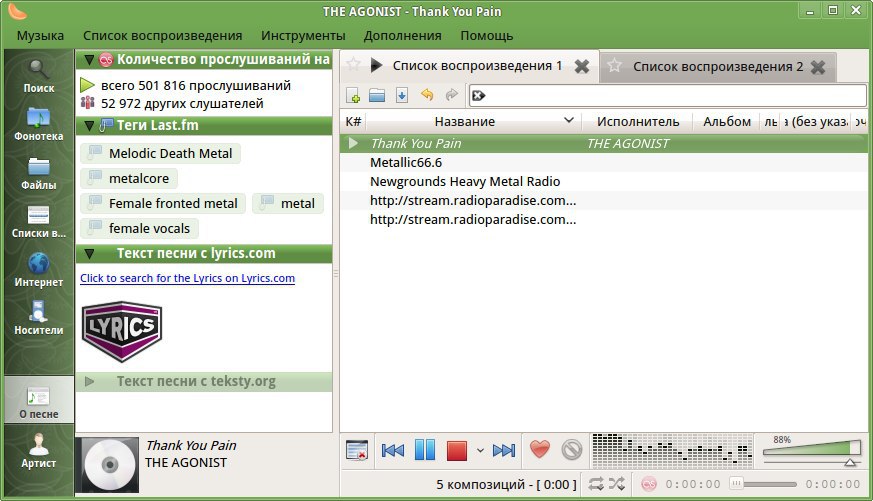The image size is (873, 501).
Task: Select the standalone metal tag
Action: pyautogui.click(x=288, y=203)
